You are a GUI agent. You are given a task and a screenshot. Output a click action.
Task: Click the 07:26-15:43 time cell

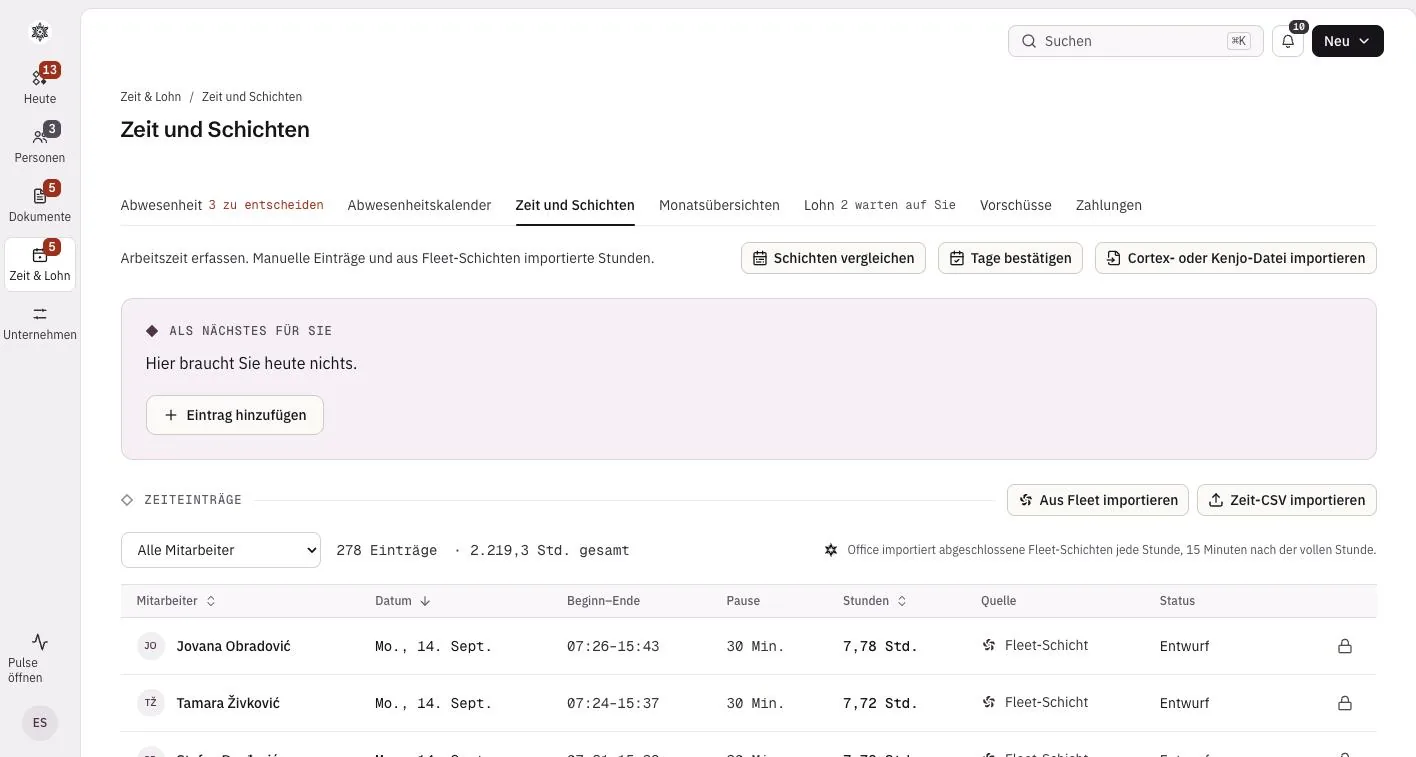coord(613,646)
